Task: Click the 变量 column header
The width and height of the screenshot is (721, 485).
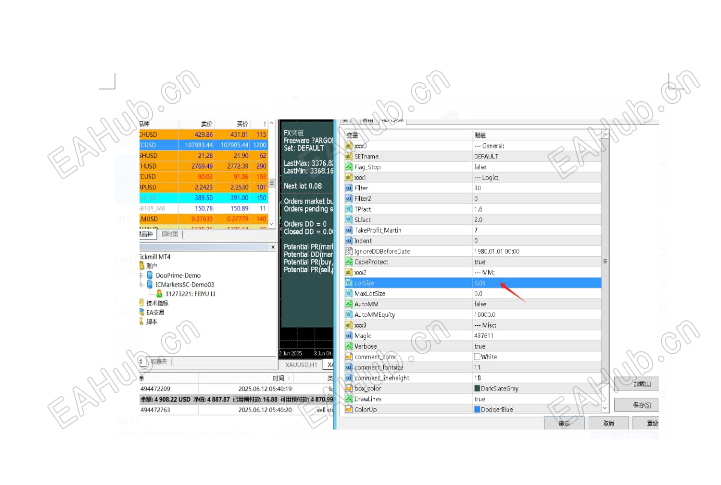Action: pyautogui.click(x=408, y=135)
